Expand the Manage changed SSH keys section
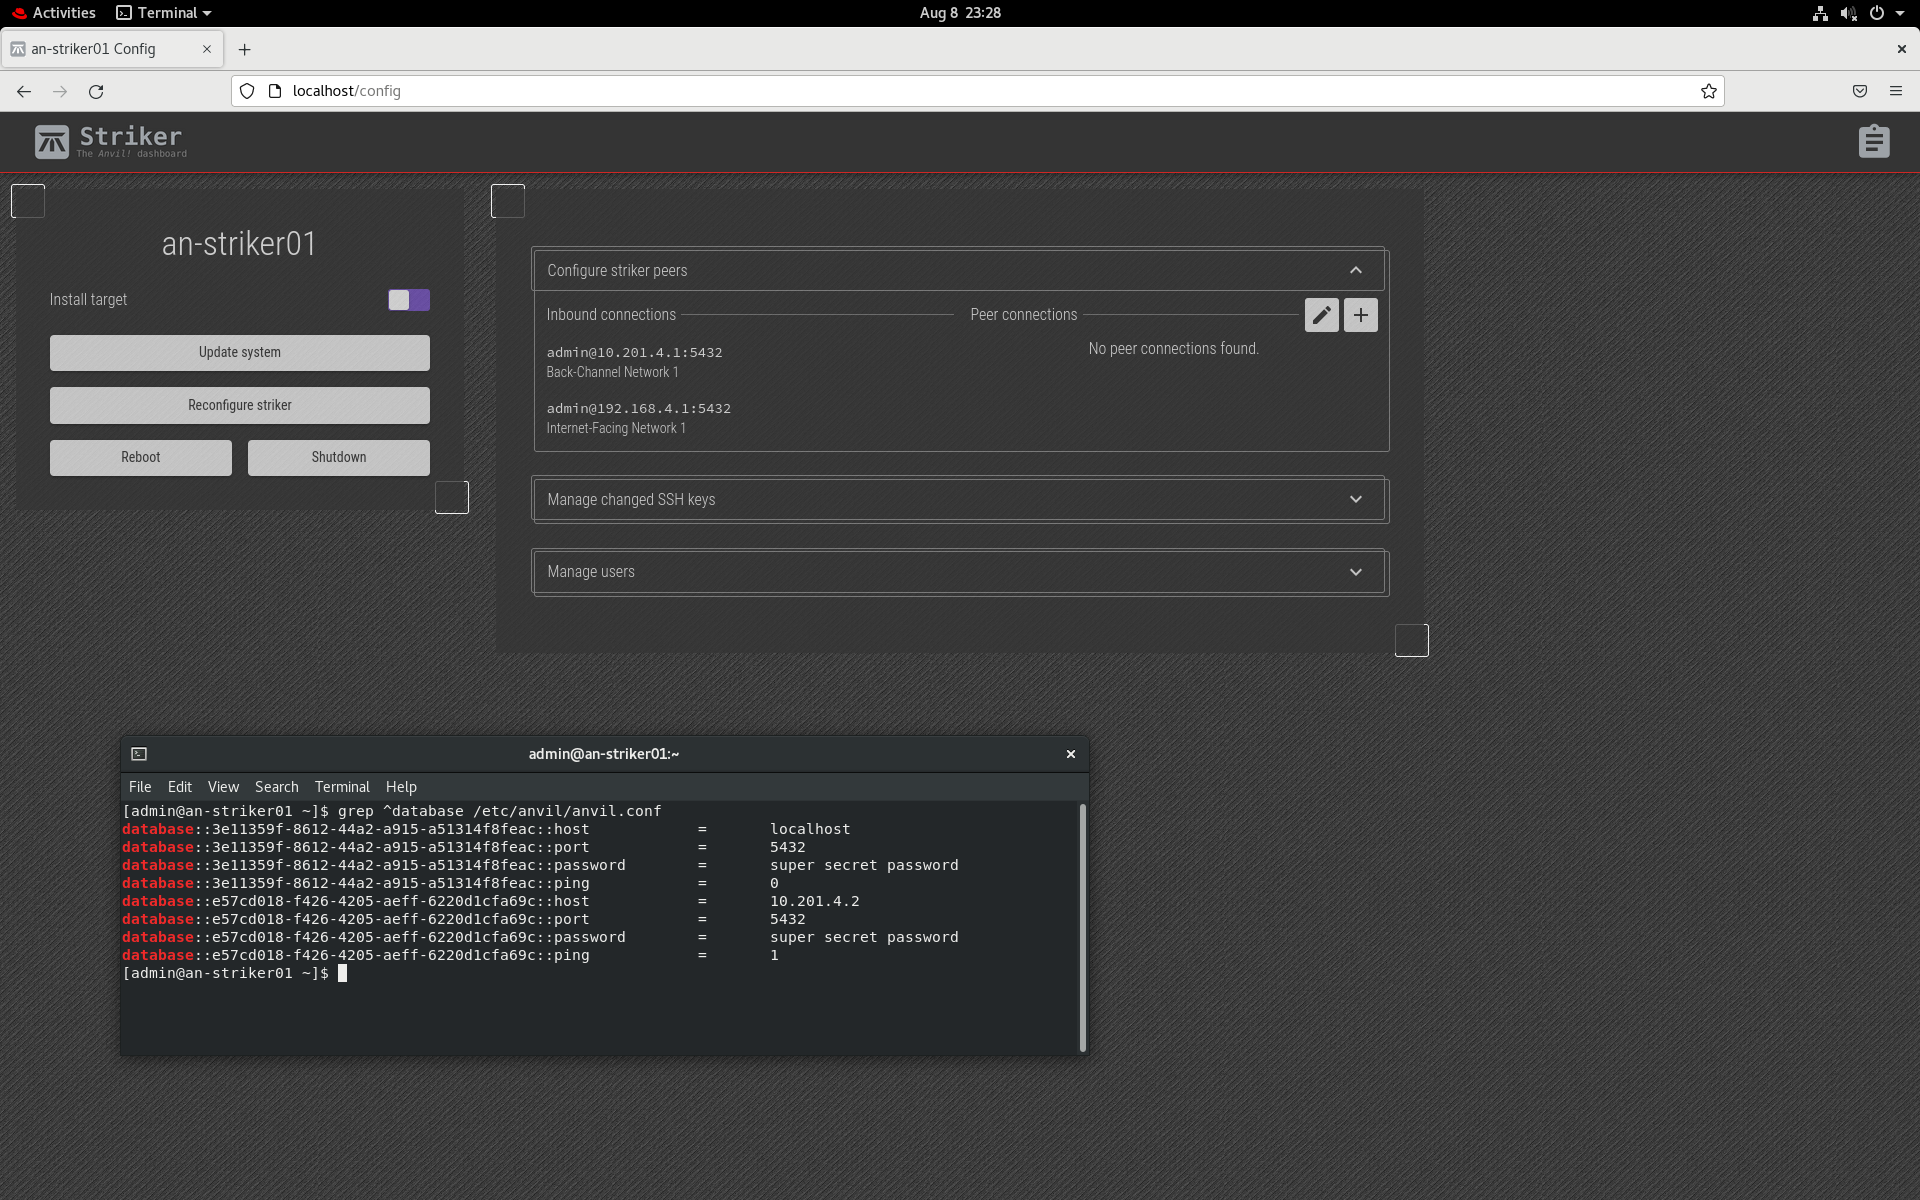This screenshot has width=1920, height=1200. pyautogui.click(x=1356, y=499)
